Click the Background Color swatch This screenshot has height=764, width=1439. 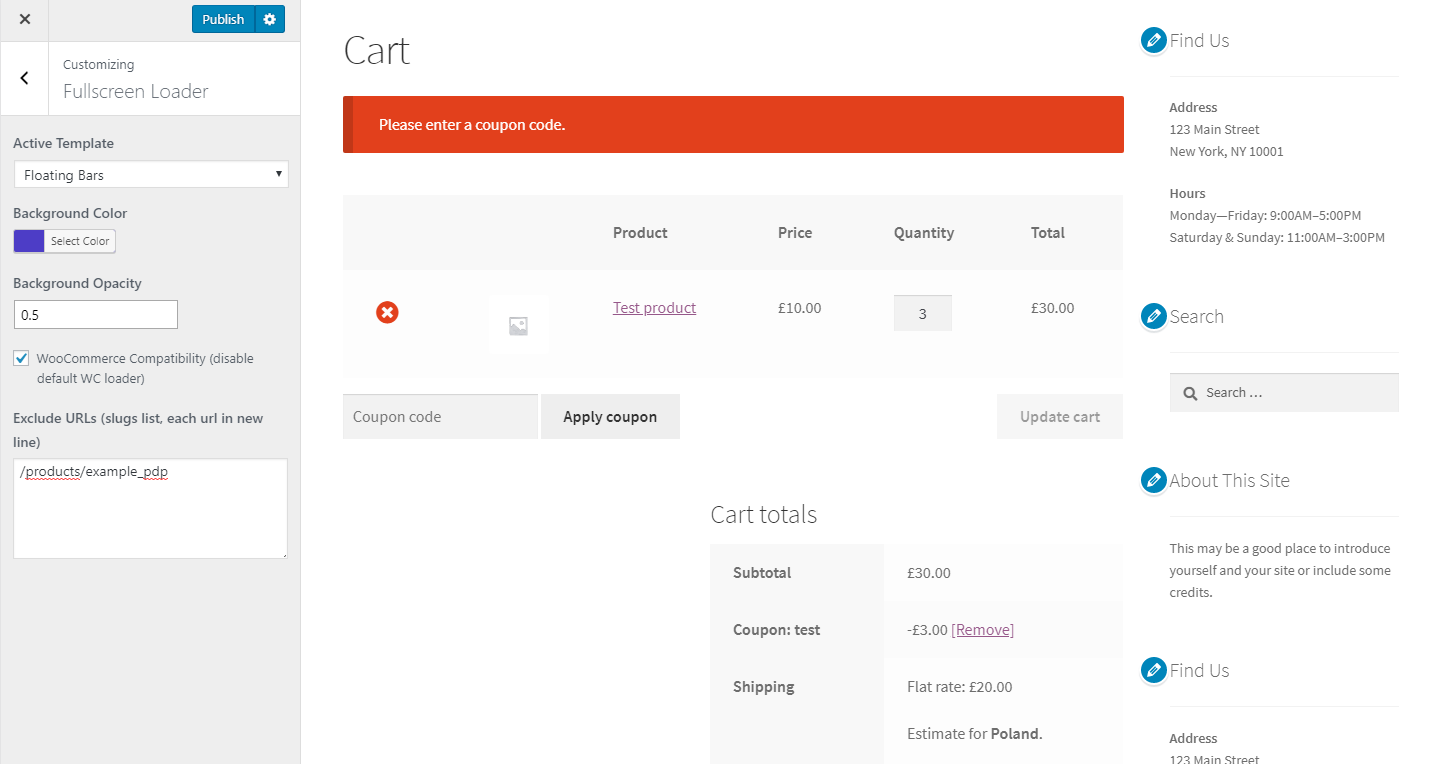pos(29,241)
